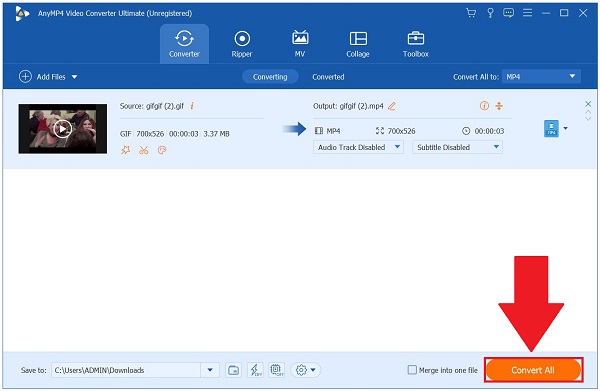Viewport: 600px width, 391px height.
Task: Open the Toolbox tab
Action: tap(416, 44)
